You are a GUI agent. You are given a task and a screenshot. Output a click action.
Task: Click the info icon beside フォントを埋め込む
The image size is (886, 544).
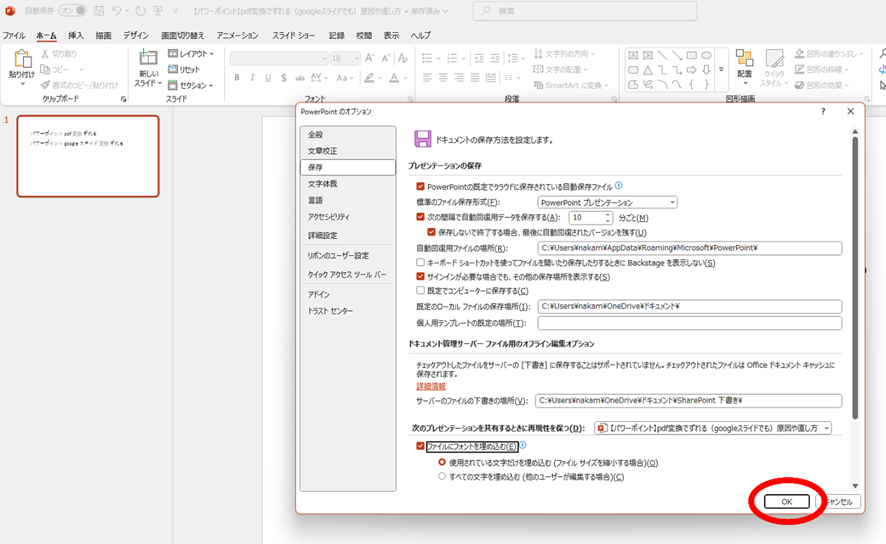(523, 446)
